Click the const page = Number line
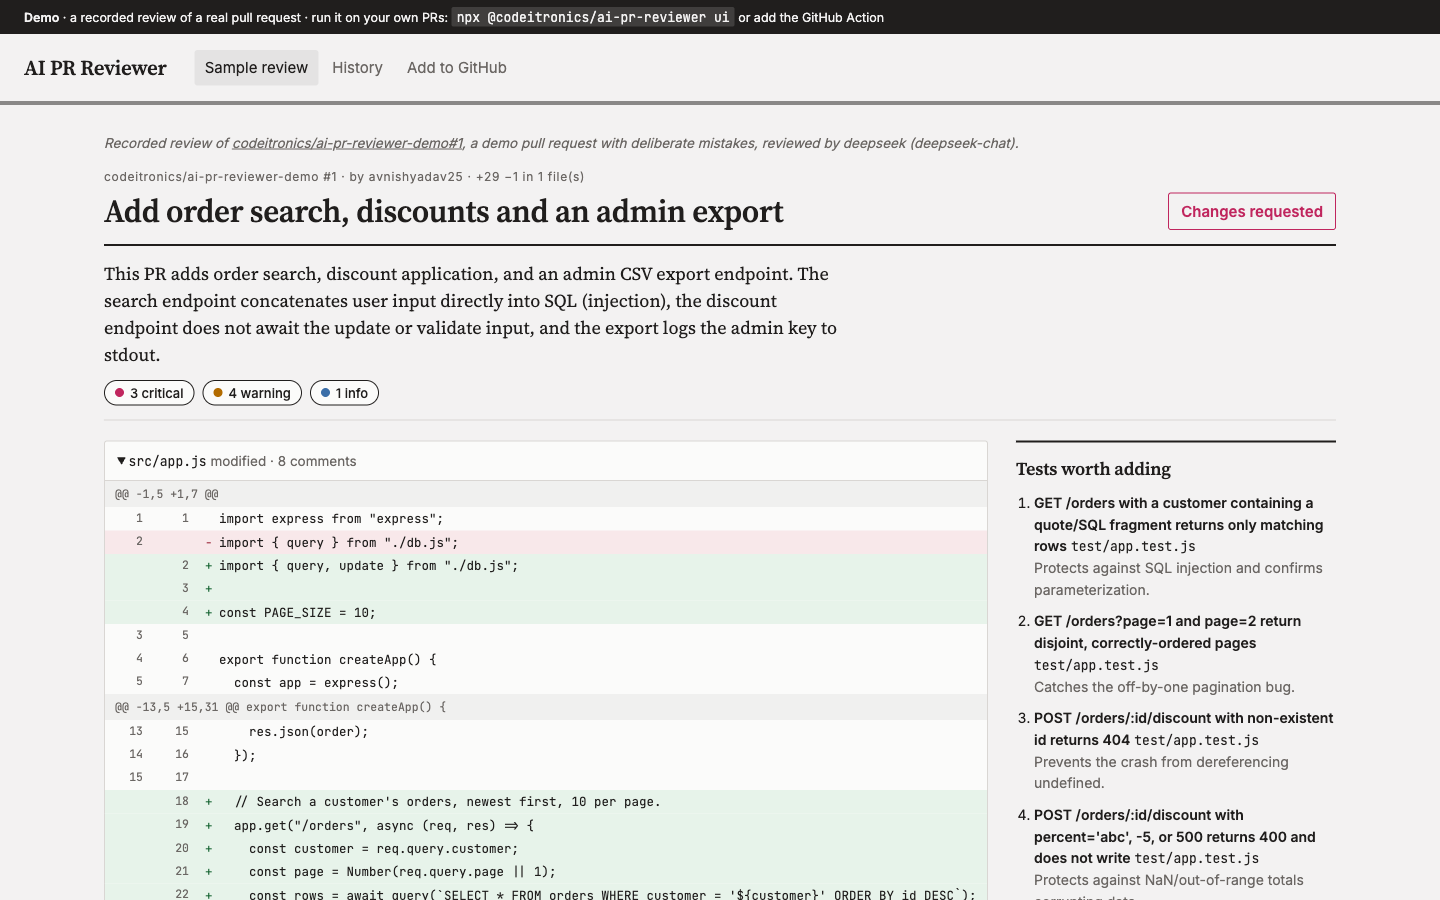The width and height of the screenshot is (1440, 900). coord(546,871)
